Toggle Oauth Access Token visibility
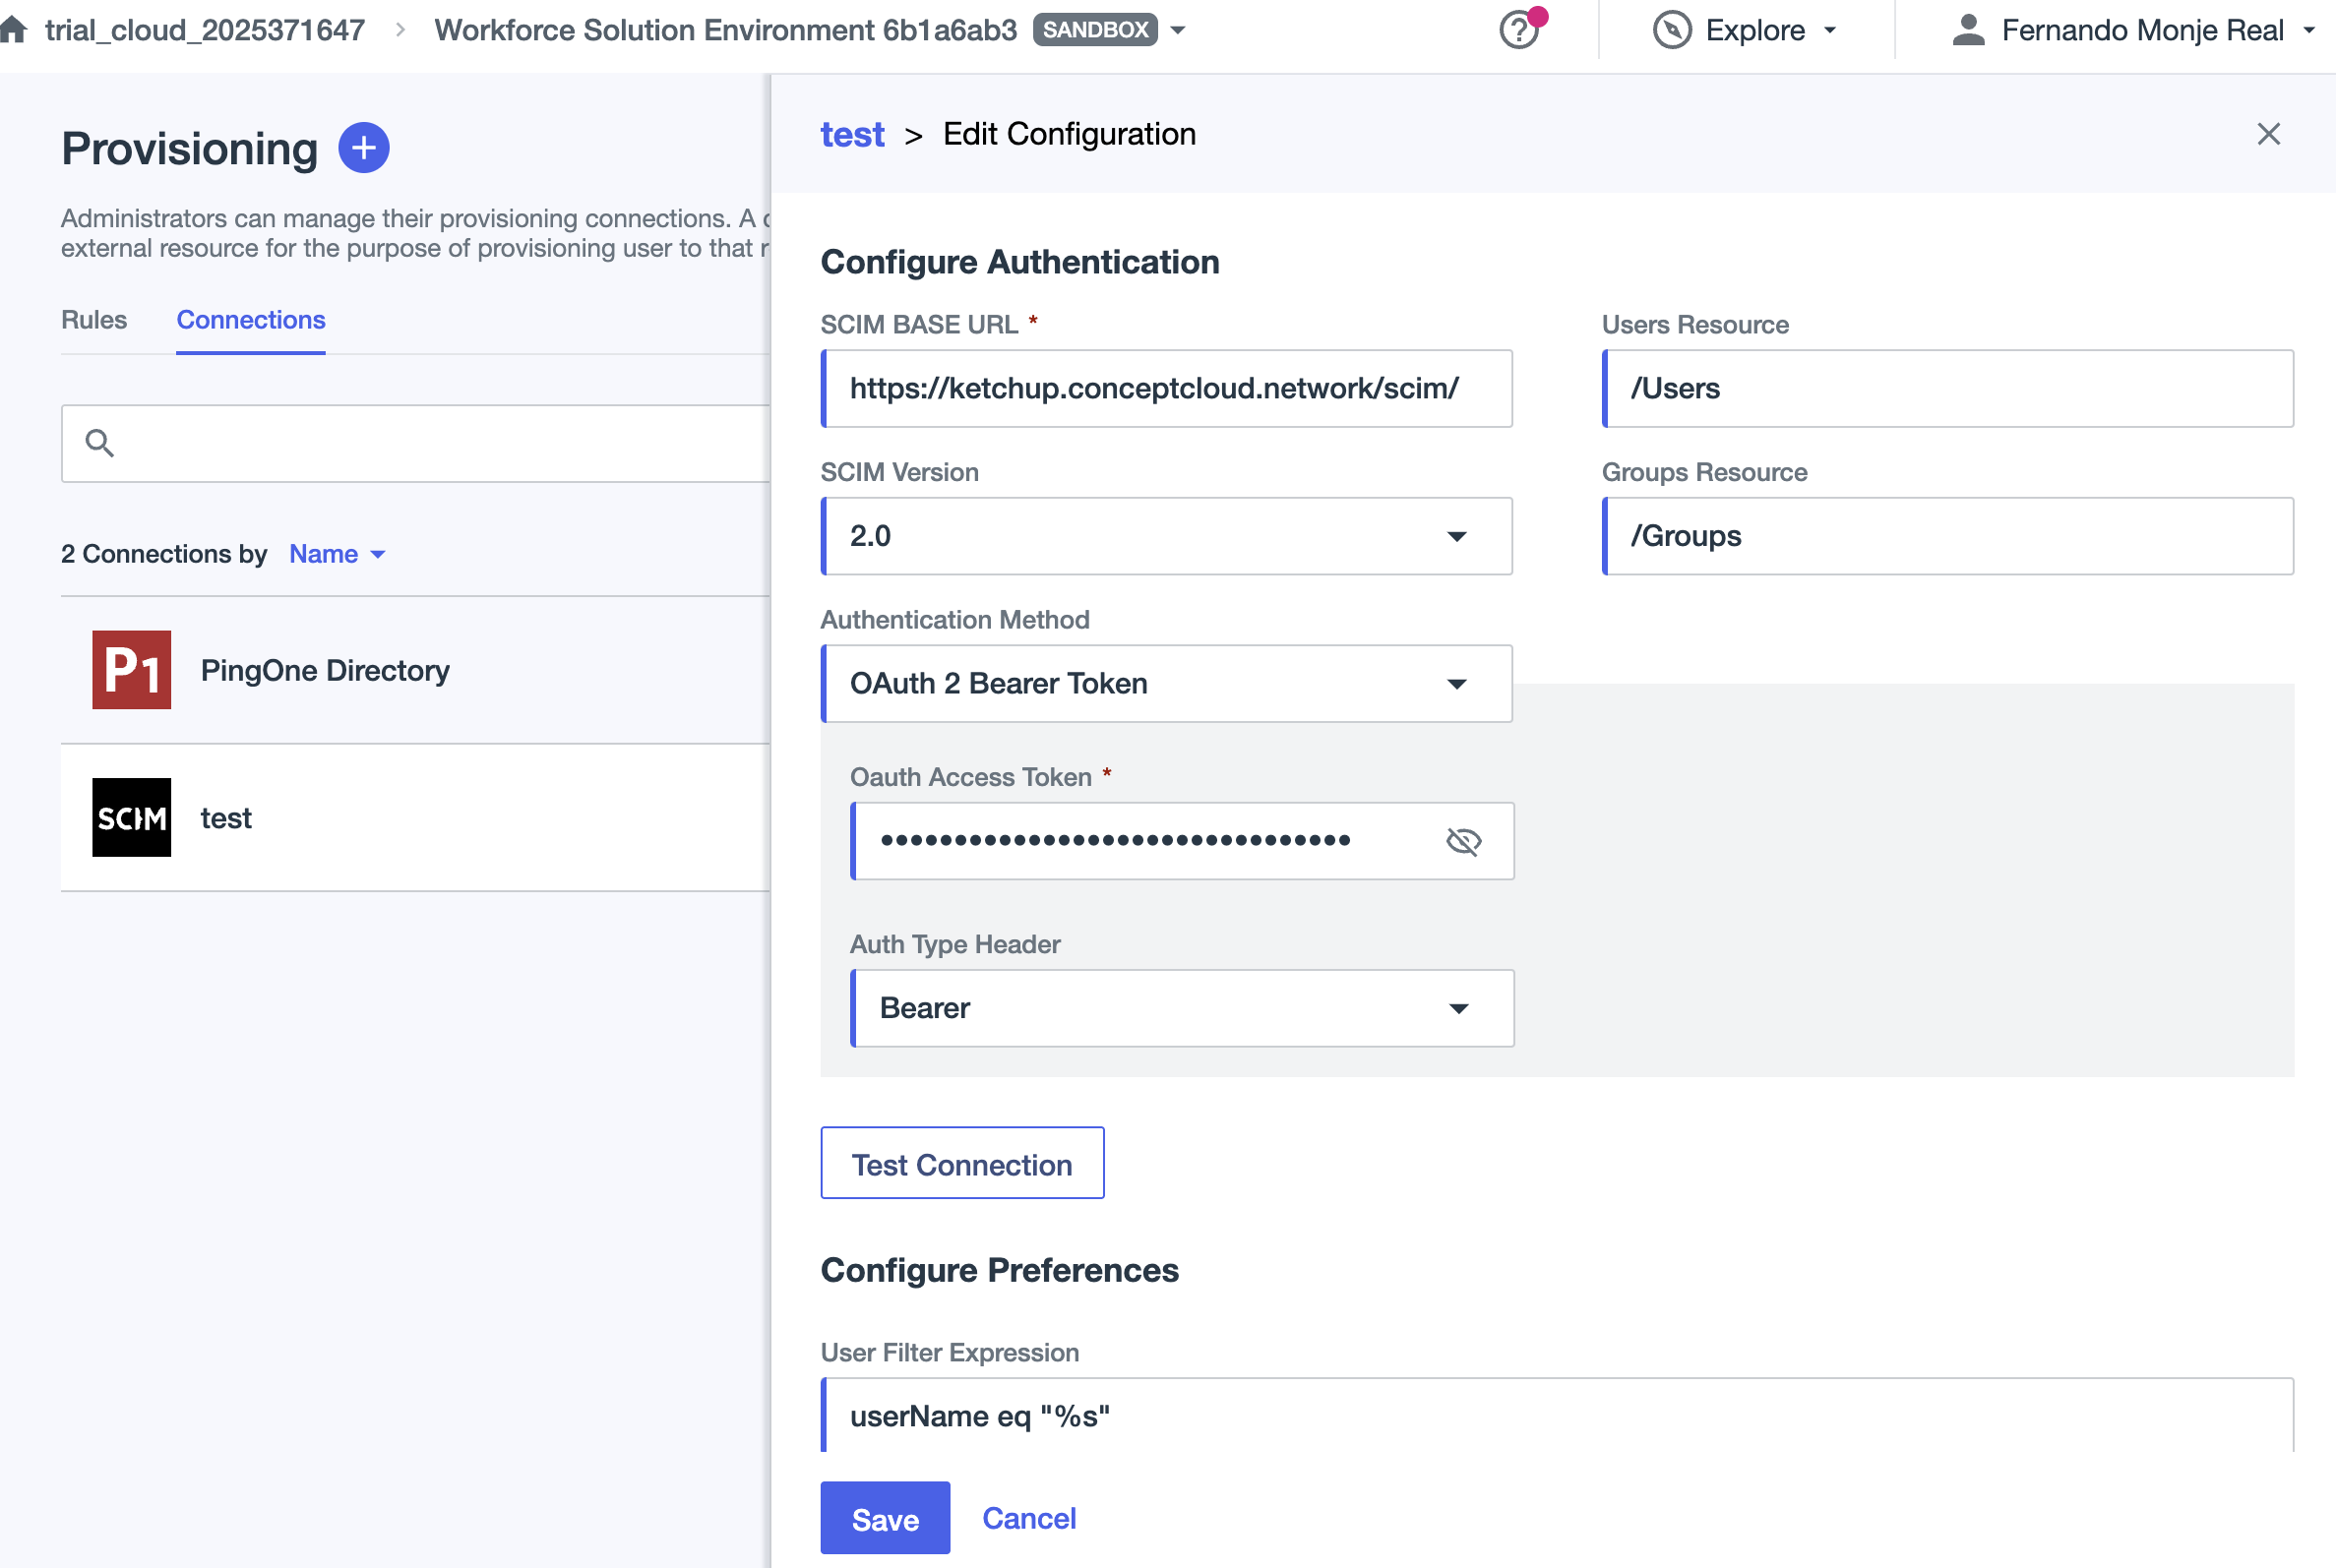 coord(1463,841)
